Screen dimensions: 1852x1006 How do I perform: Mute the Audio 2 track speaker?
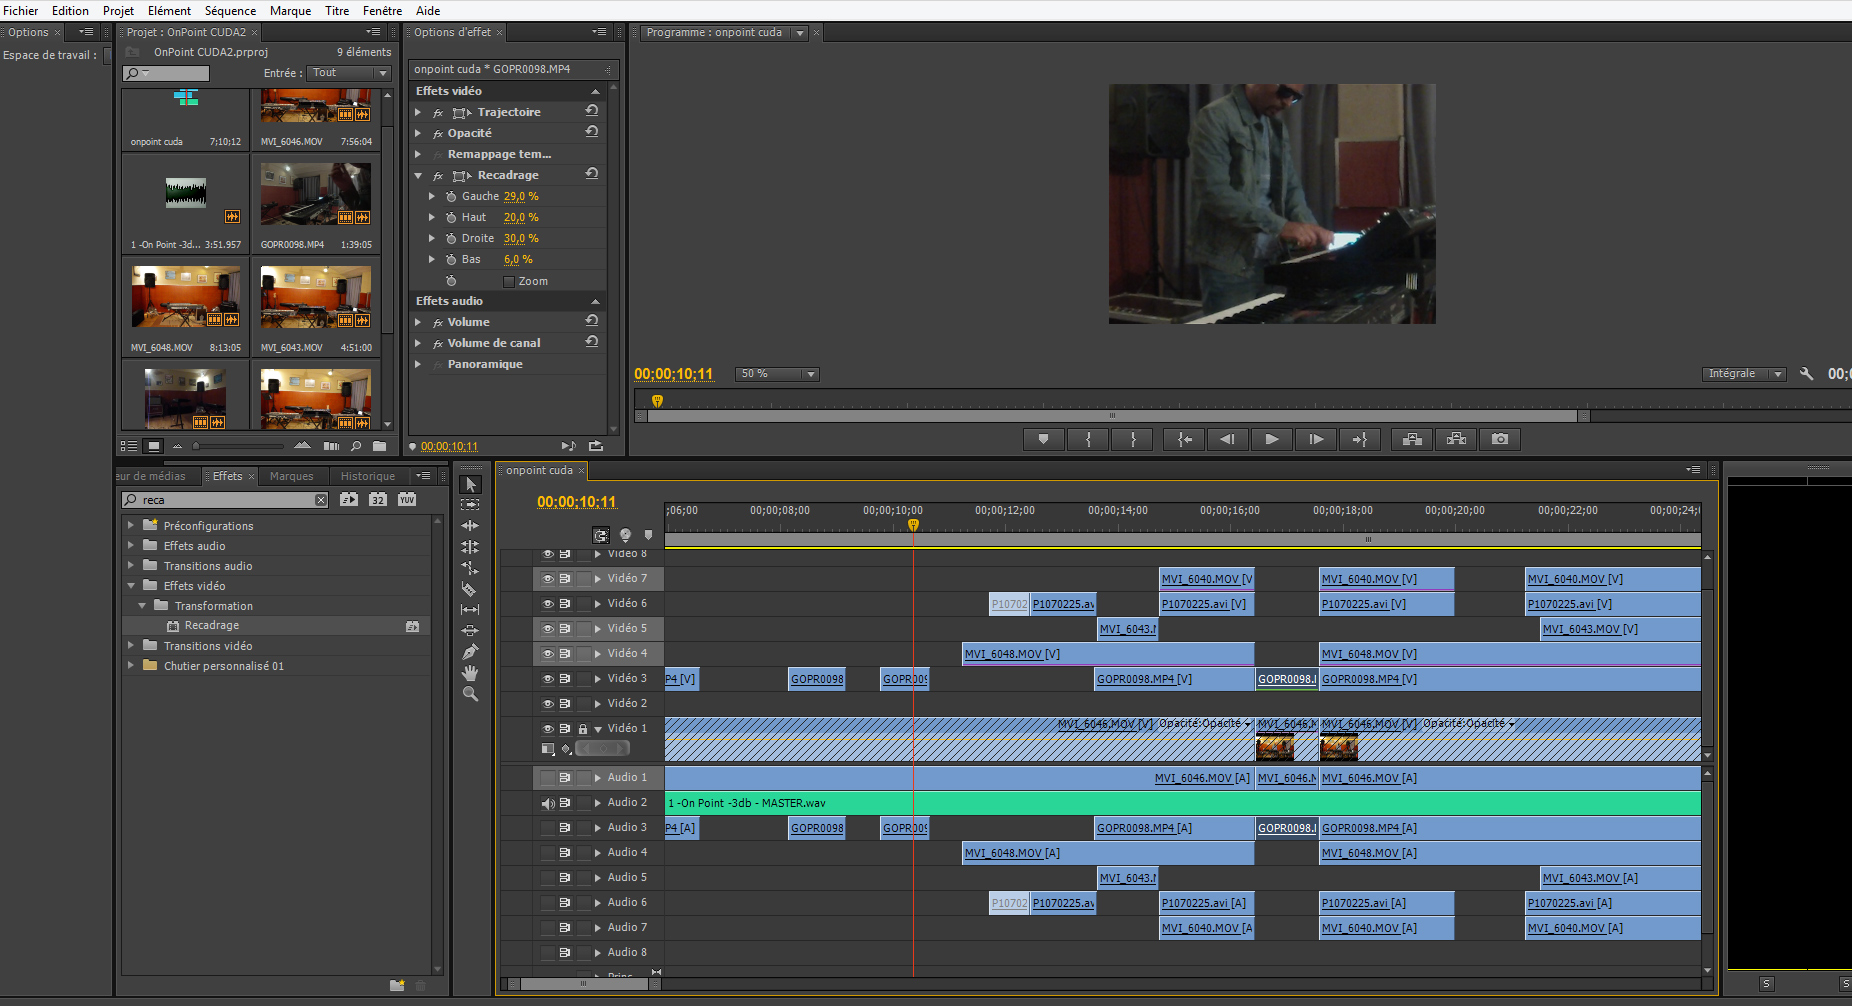click(x=548, y=803)
